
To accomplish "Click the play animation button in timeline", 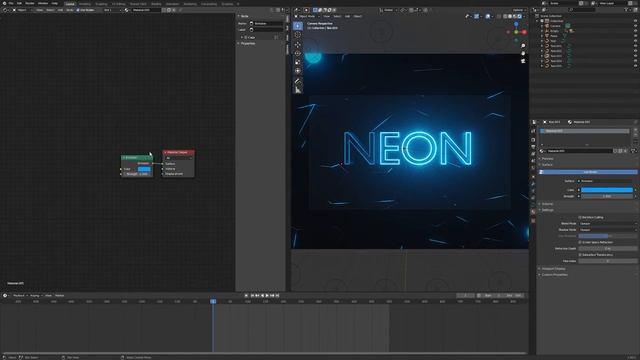I will click(267, 296).
